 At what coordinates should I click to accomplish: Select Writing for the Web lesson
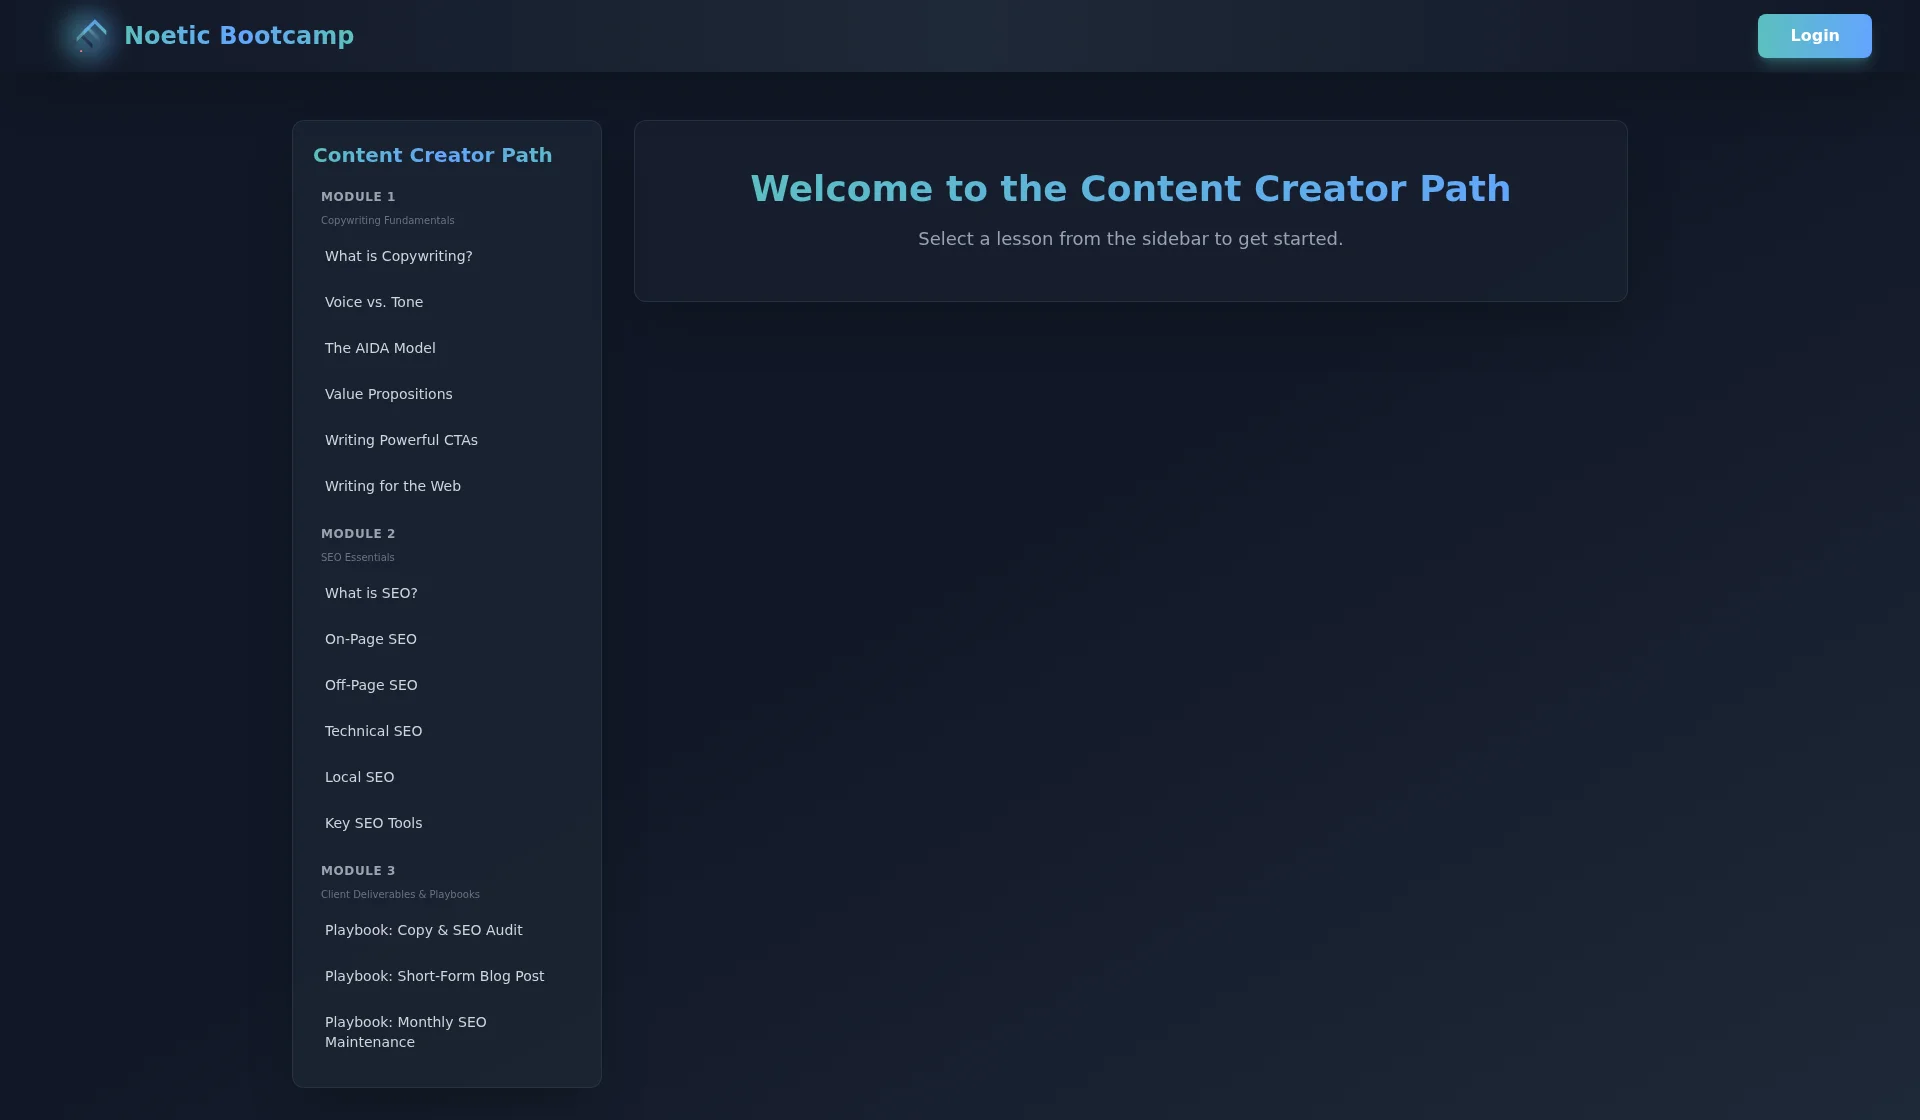point(447,486)
